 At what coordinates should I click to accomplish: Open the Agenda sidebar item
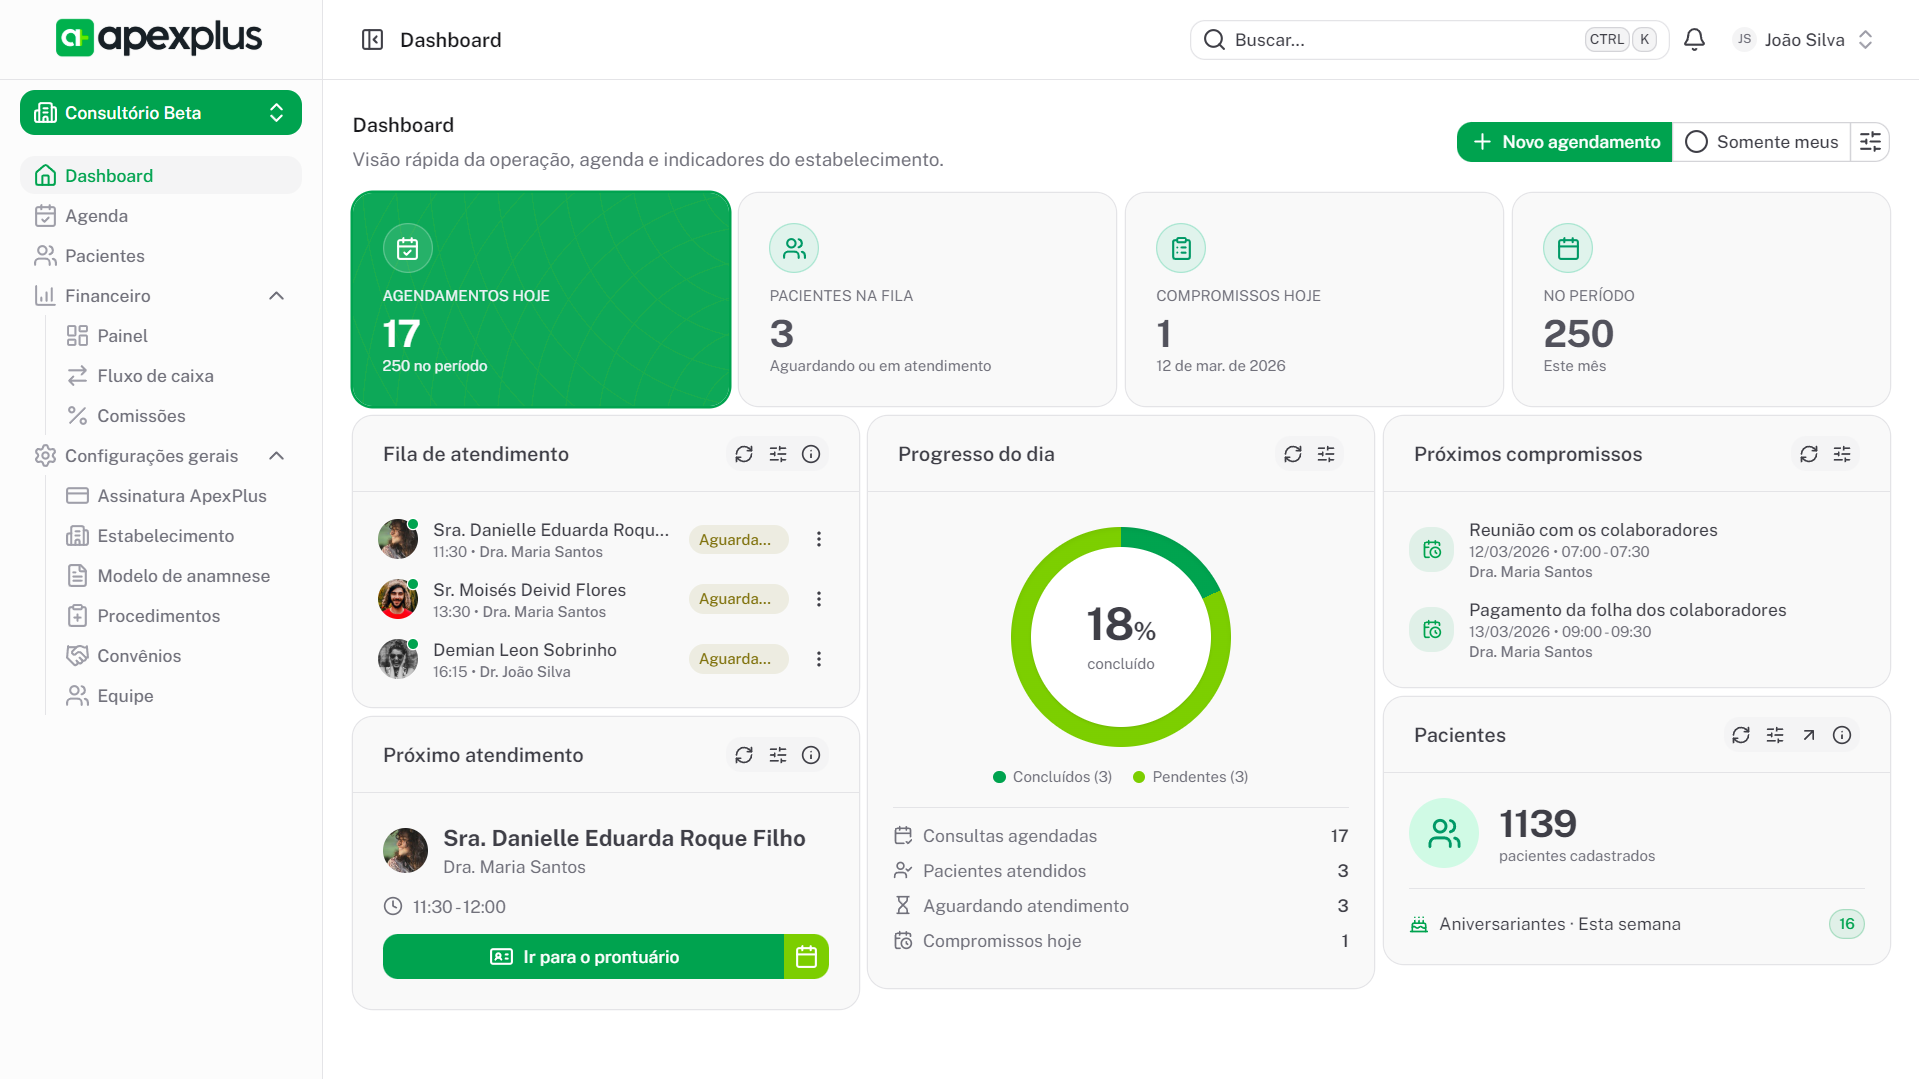(96, 215)
